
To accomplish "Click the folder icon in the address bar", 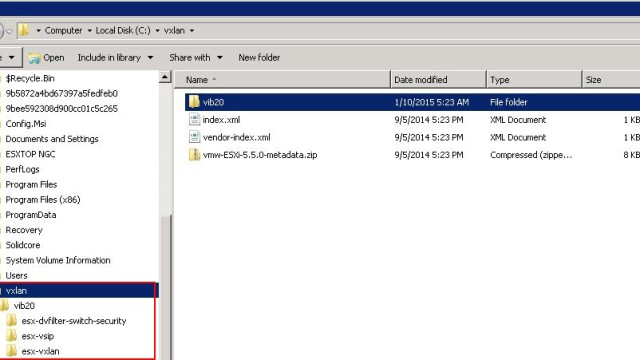I will [24, 30].
